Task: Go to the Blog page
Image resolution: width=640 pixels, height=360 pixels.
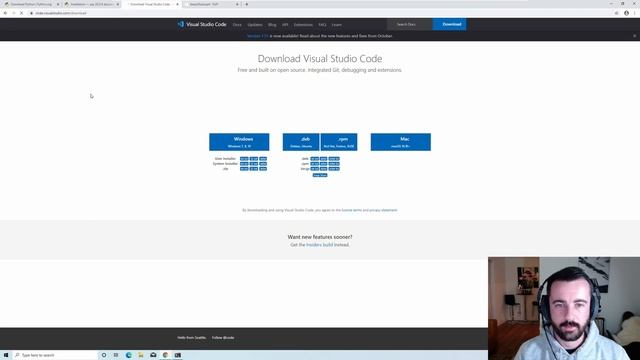Action: click(x=272, y=25)
